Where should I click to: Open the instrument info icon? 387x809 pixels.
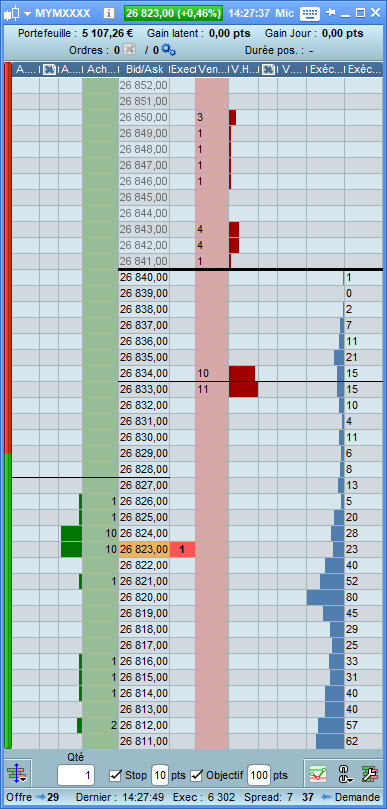coord(108,13)
